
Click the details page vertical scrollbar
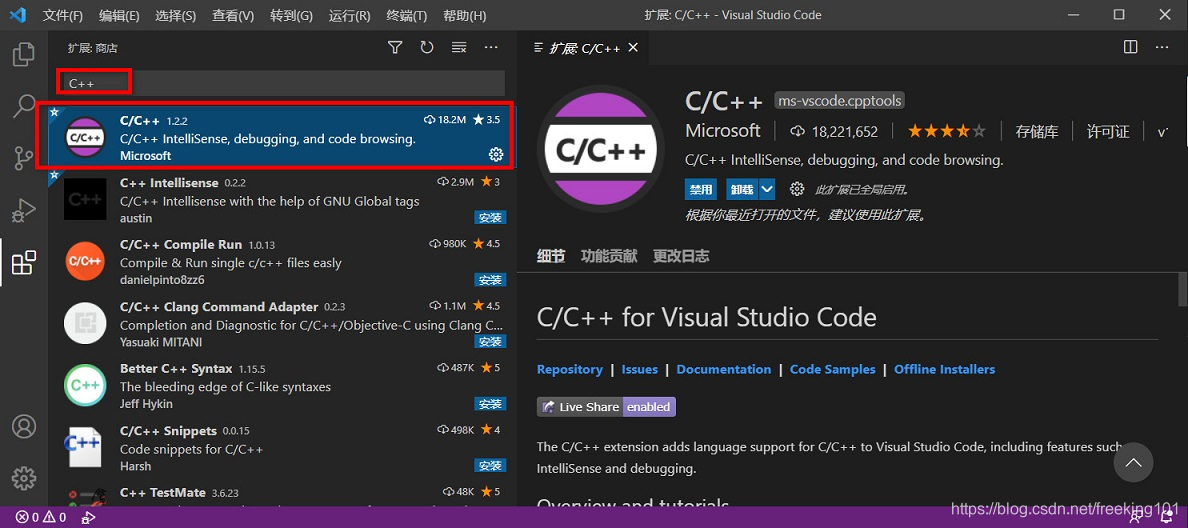tap(1182, 289)
